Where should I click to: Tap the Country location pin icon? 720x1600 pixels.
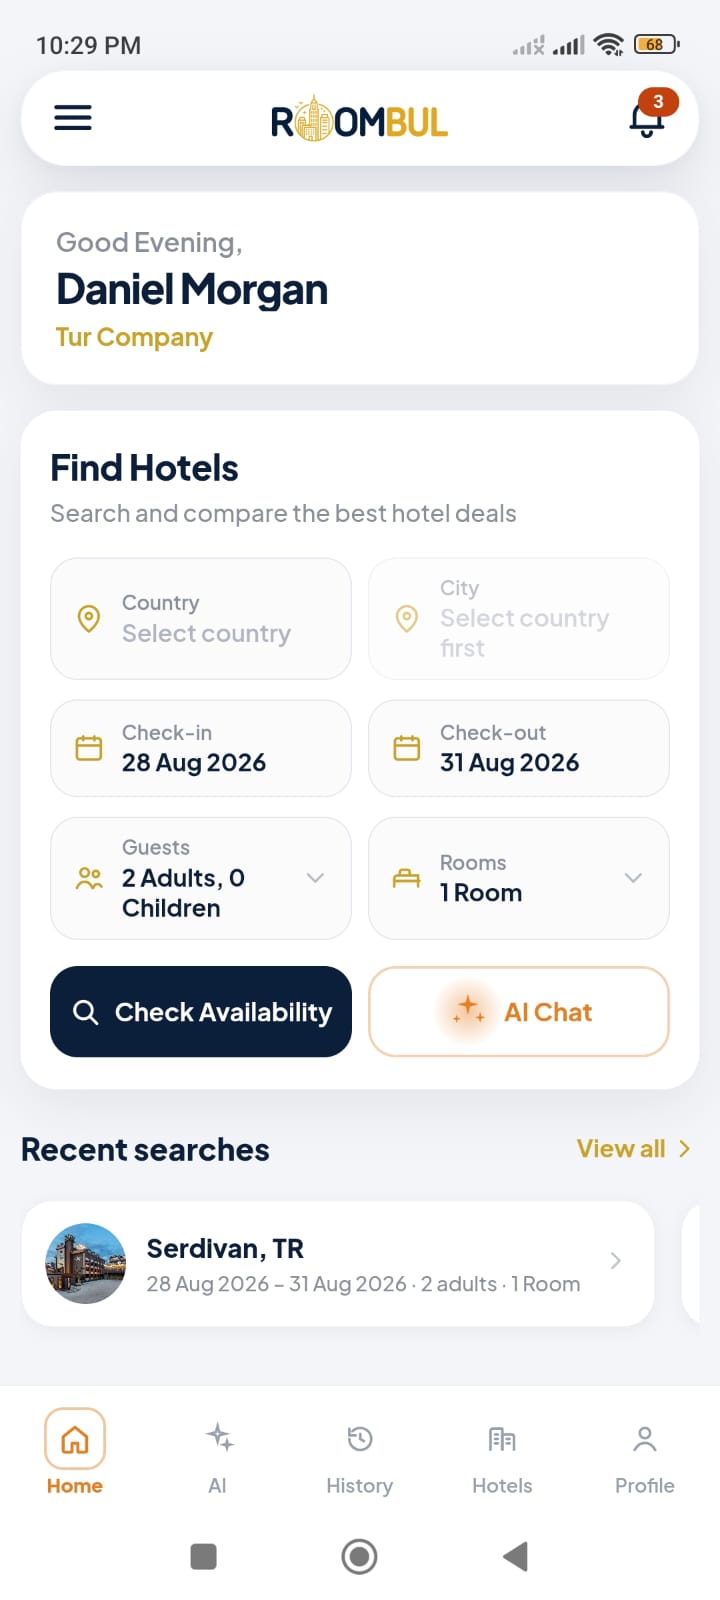tap(89, 619)
